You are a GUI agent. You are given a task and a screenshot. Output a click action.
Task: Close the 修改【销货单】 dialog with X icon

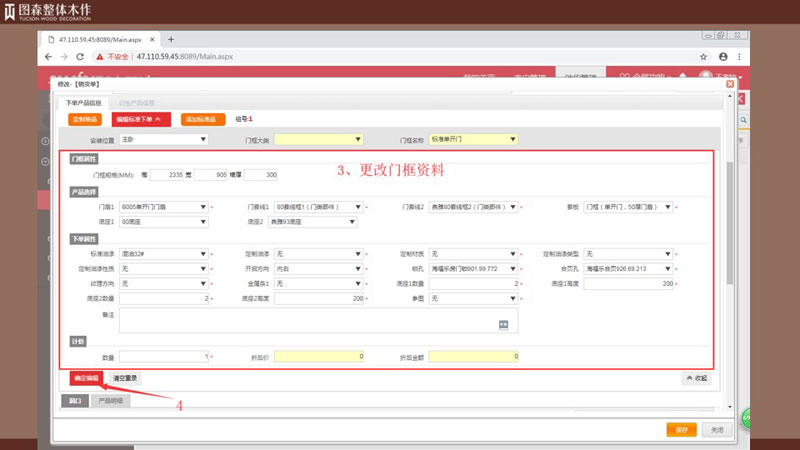(728, 86)
